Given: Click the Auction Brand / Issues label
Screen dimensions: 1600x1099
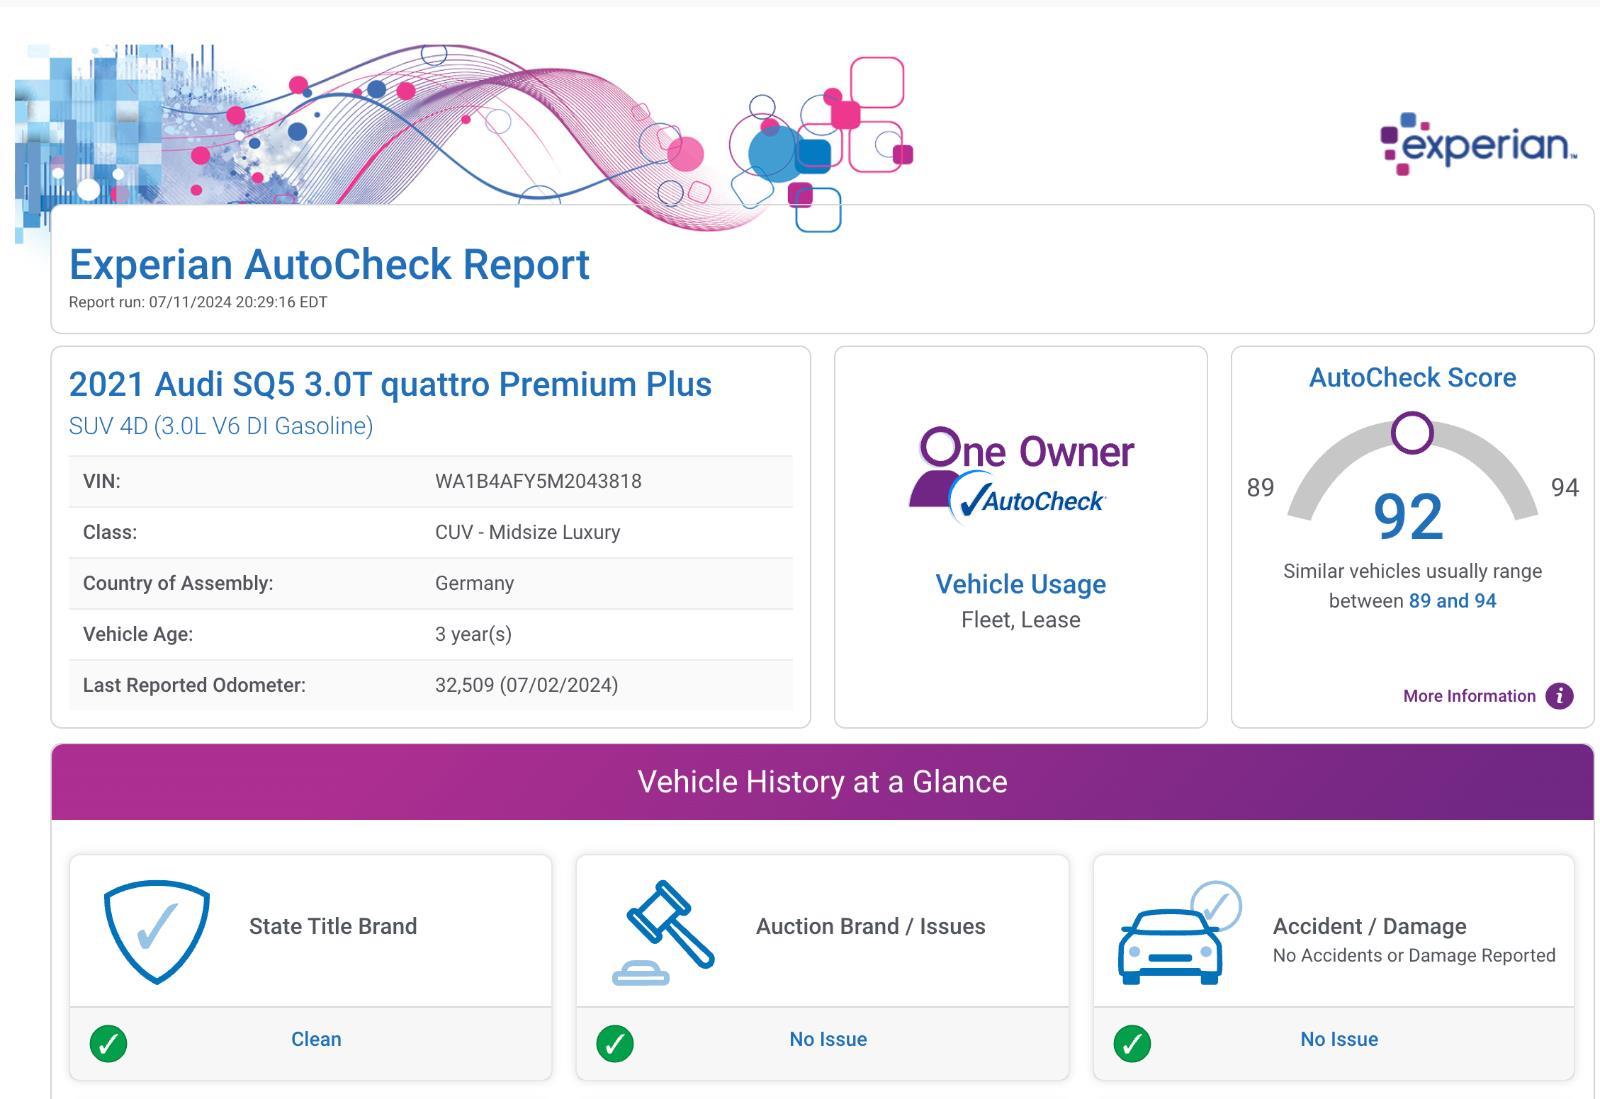Looking at the screenshot, I should click(871, 927).
